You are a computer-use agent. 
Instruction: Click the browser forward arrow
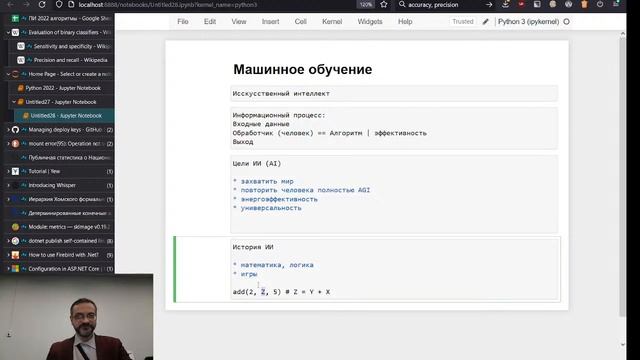[x=26, y=4]
